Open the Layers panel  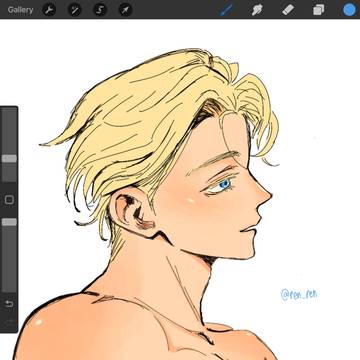coord(318,10)
